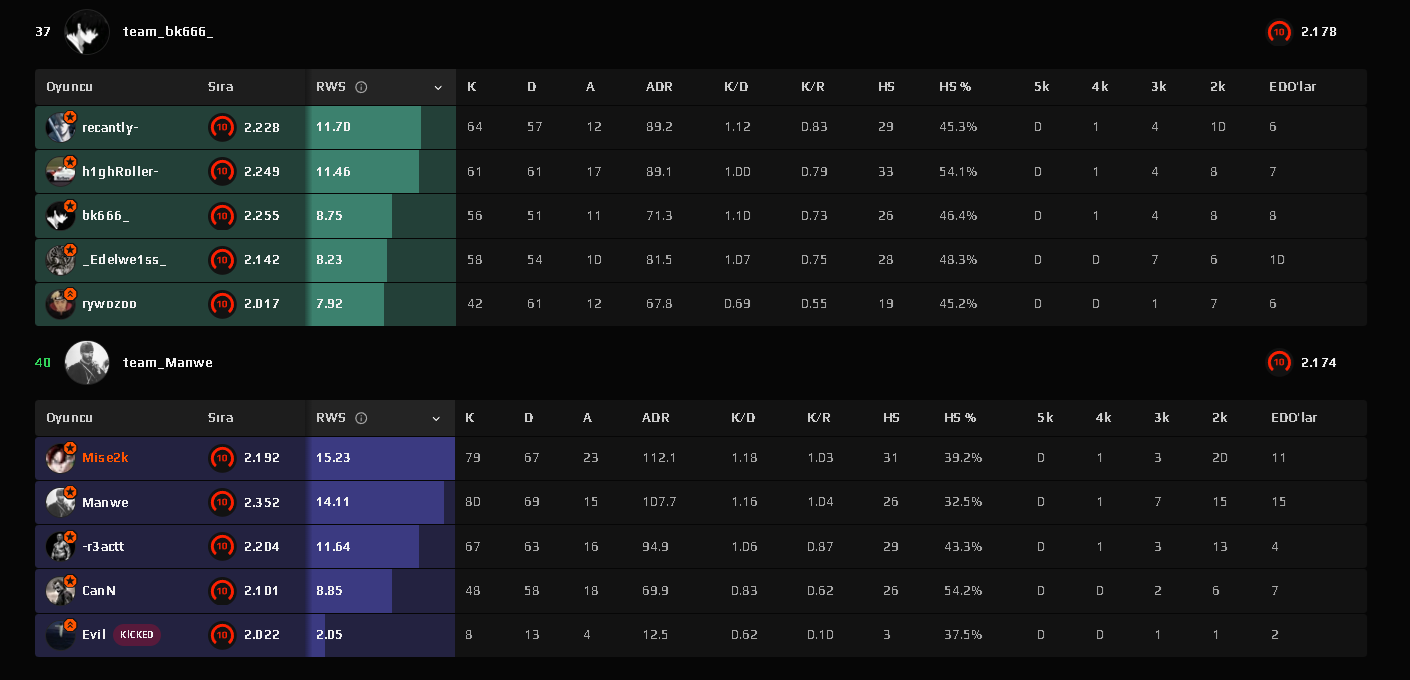Image resolution: width=1410 pixels, height=680 pixels.
Task: Click the RWS info icon in the team_Manwe table
Action: [361, 418]
